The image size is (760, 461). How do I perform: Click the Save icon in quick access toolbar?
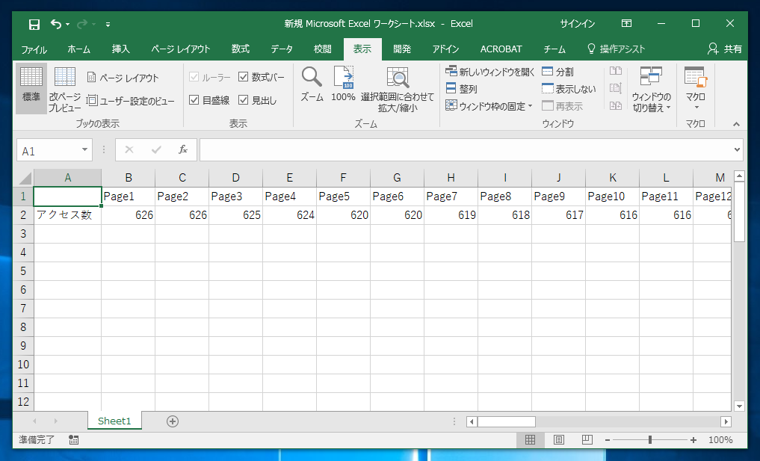click(x=34, y=24)
